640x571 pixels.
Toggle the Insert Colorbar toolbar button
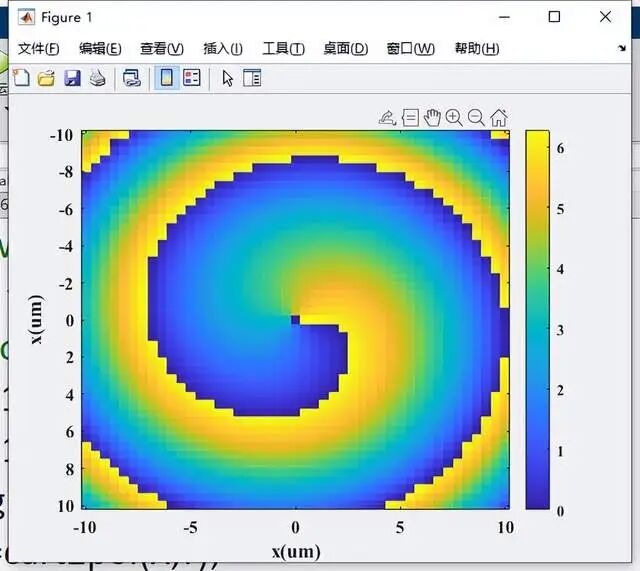coord(167,78)
